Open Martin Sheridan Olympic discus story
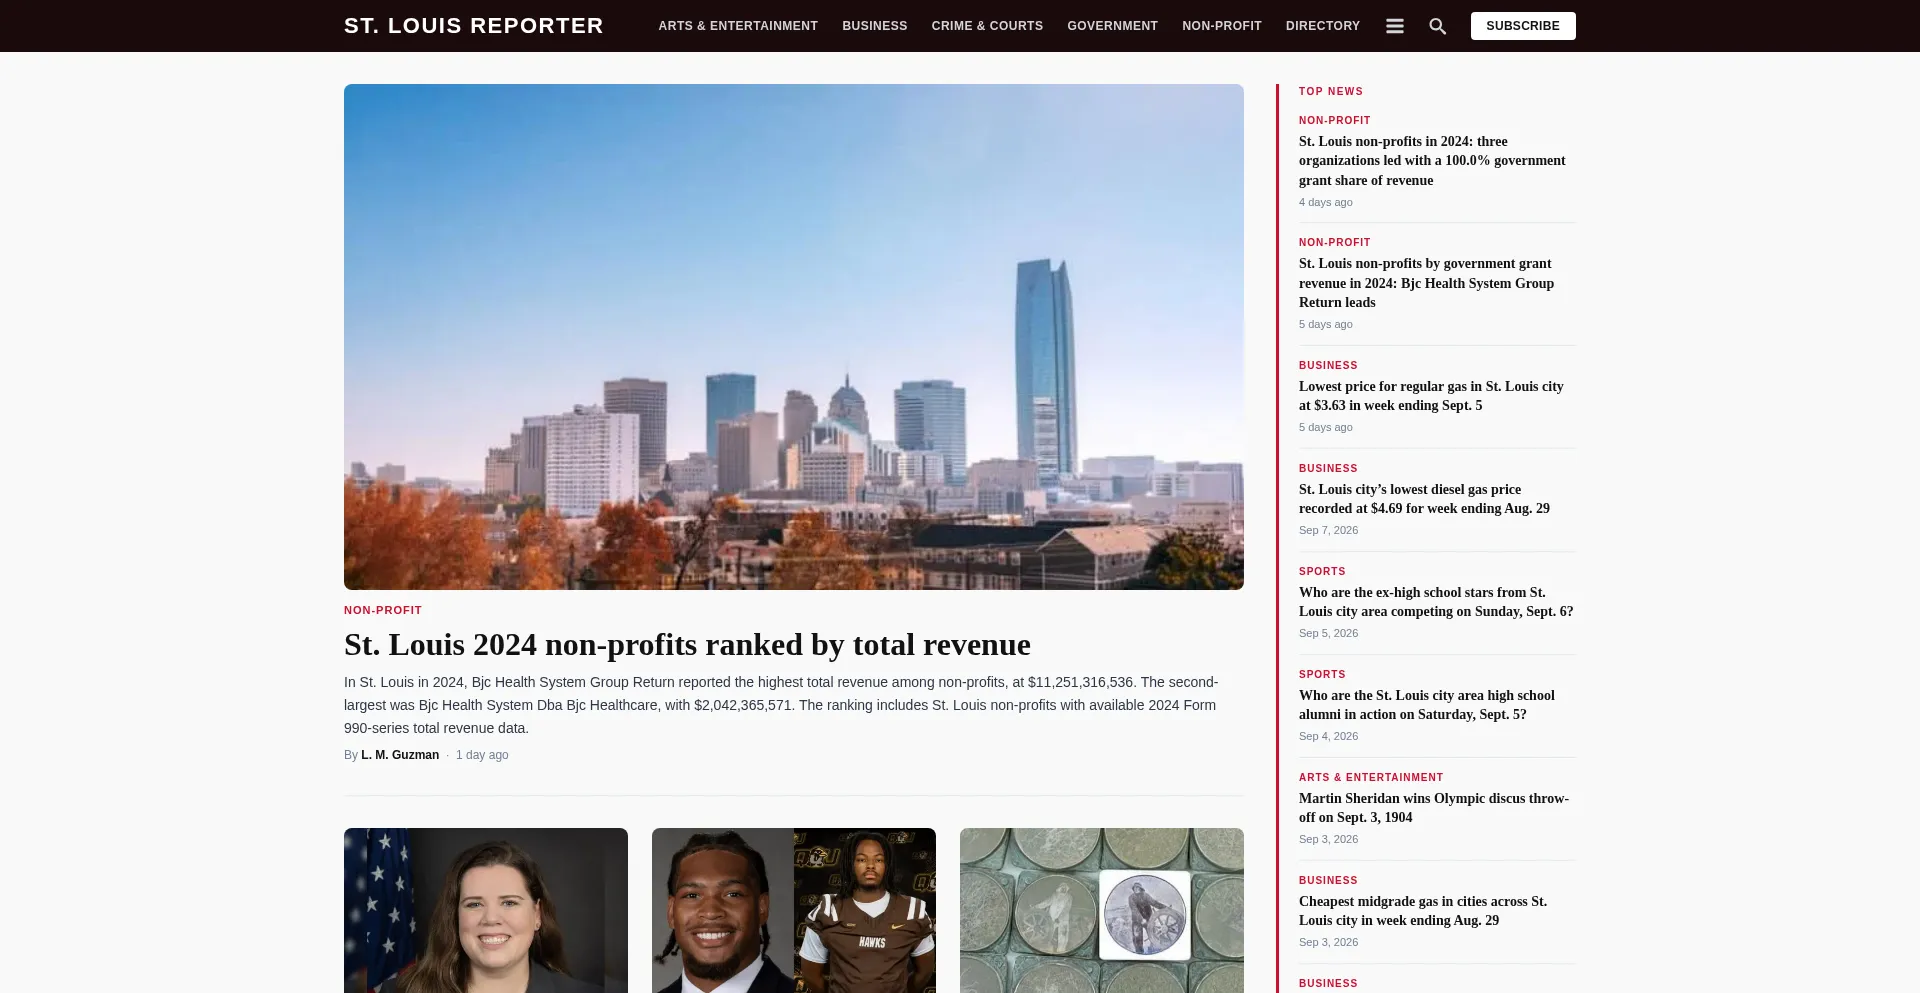1920x993 pixels. click(x=1434, y=808)
